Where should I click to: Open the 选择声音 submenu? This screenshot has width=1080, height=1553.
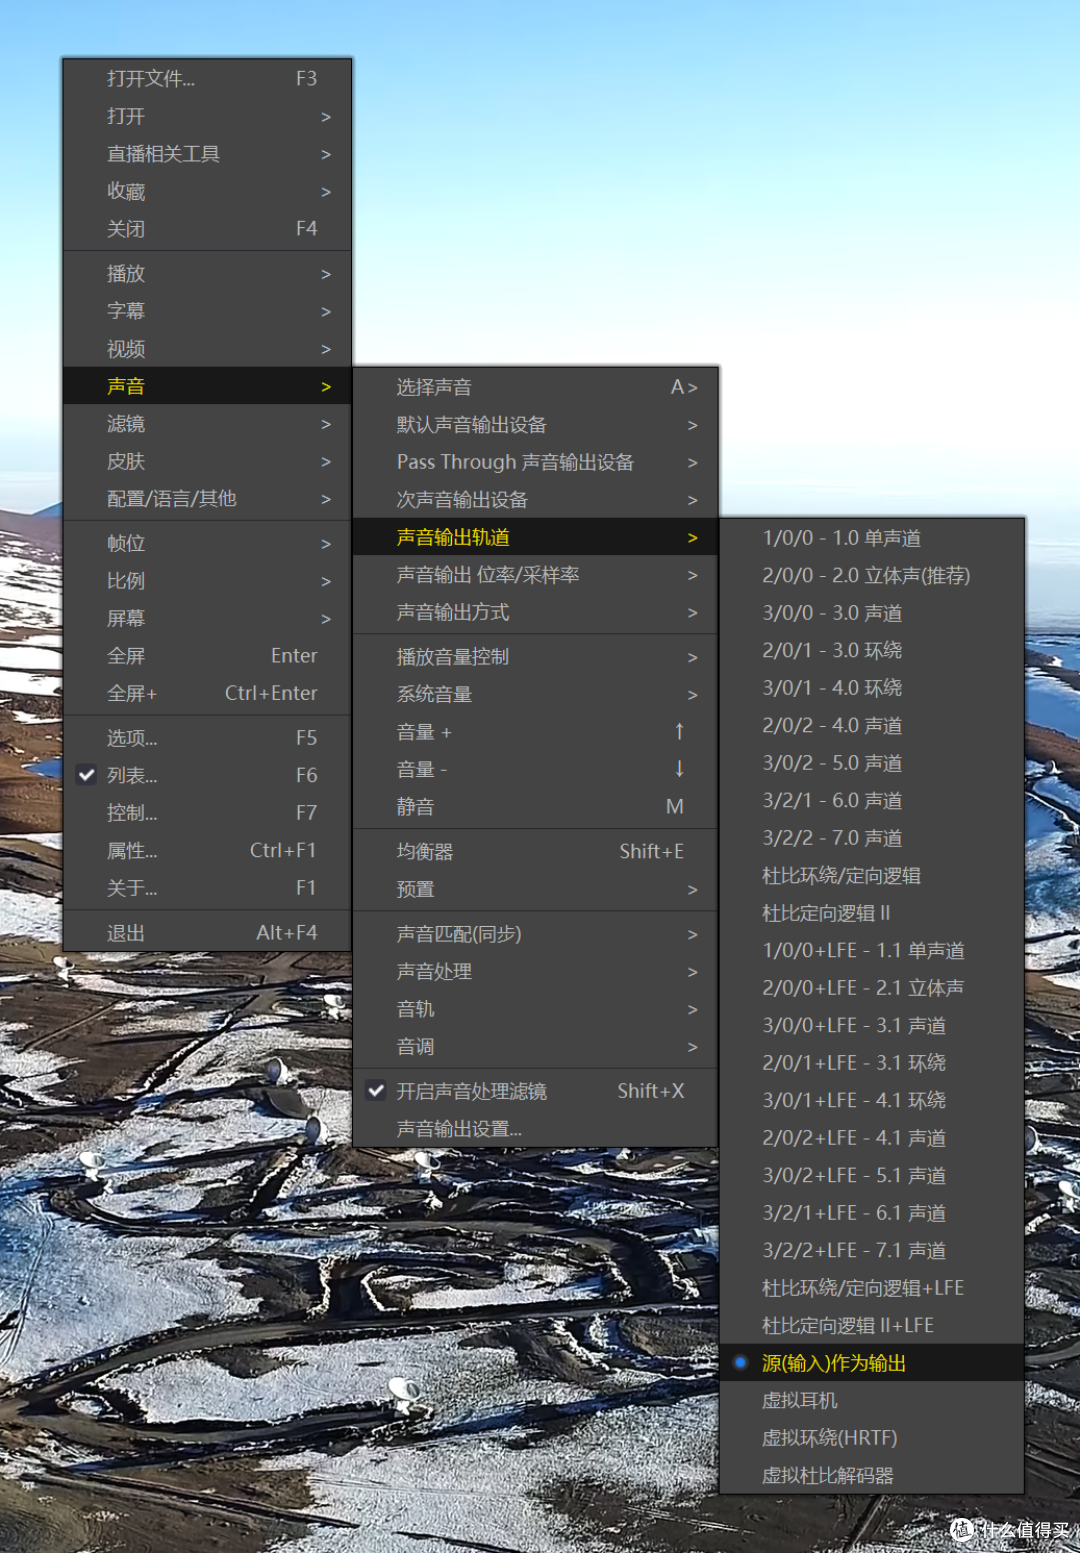click(535, 387)
